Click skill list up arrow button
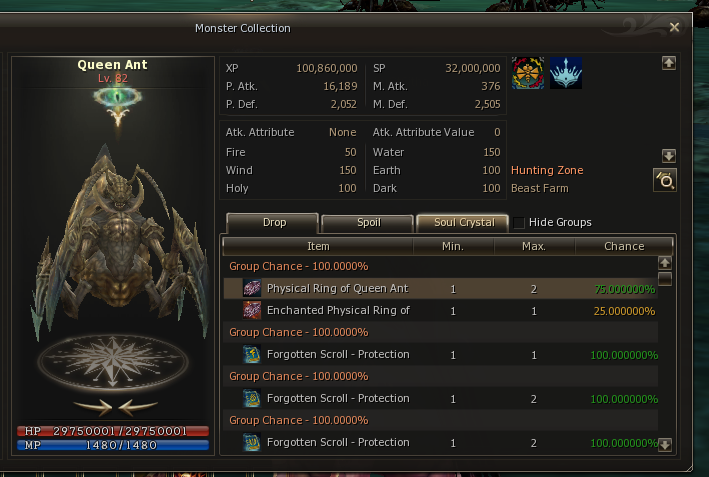This screenshot has width=709, height=477. [x=669, y=63]
